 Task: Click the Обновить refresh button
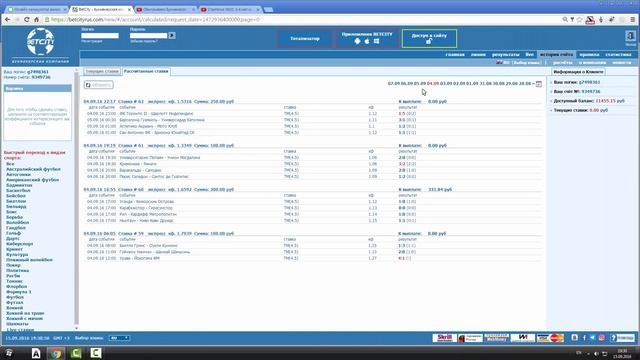[98, 85]
